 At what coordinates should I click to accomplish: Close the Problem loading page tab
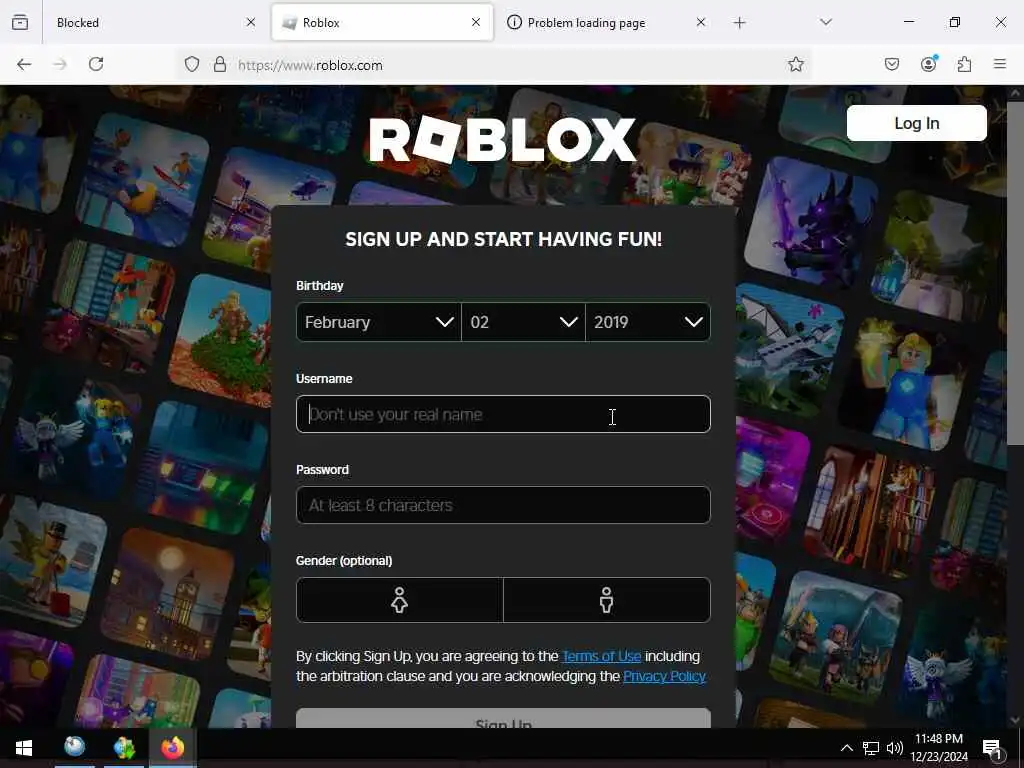701,22
